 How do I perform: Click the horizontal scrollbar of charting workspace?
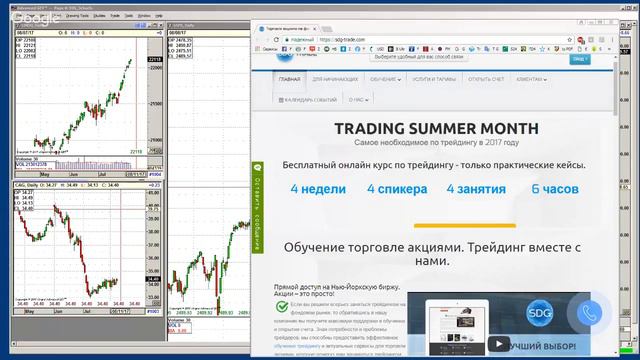click(131, 344)
